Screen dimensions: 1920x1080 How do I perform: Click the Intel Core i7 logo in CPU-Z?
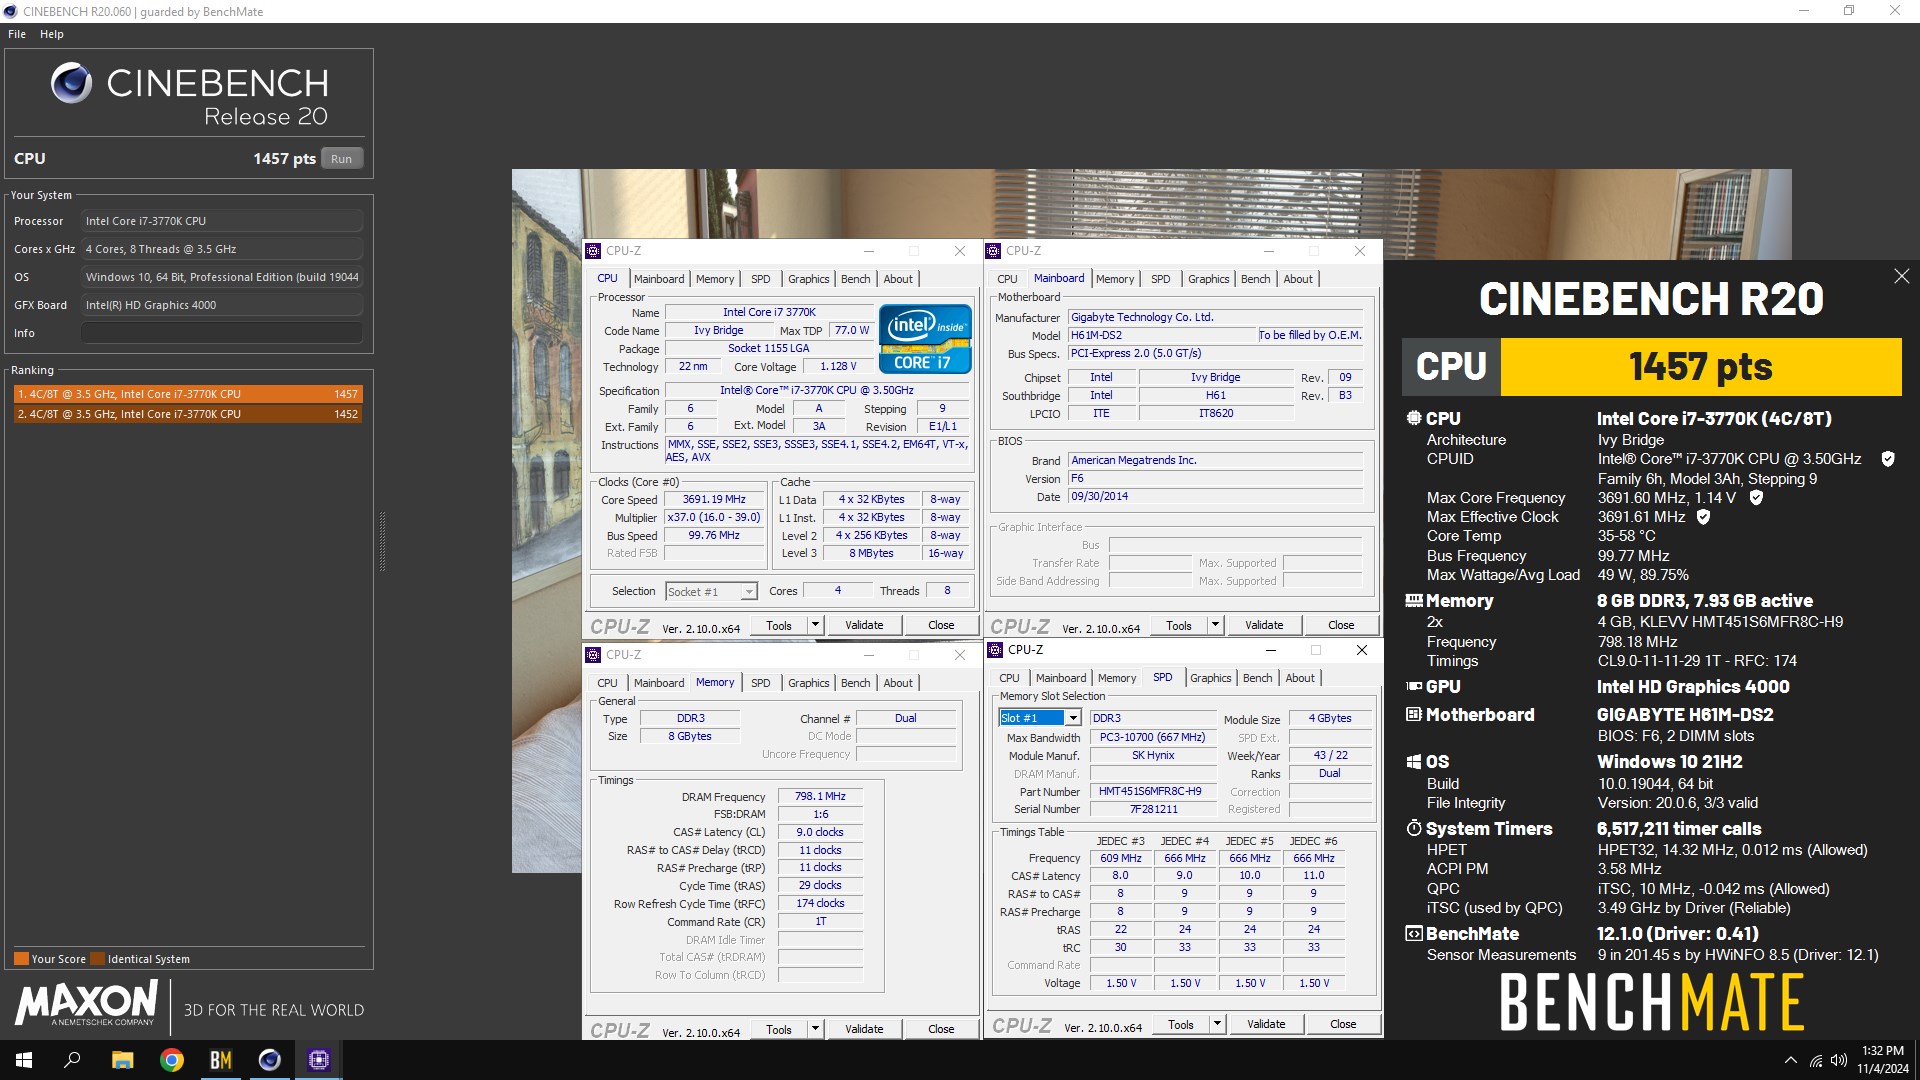coord(925,339)
